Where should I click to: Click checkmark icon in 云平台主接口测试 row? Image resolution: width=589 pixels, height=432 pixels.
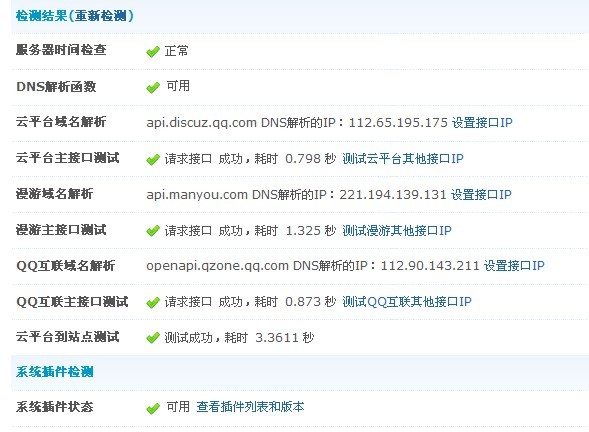point(153,159)
